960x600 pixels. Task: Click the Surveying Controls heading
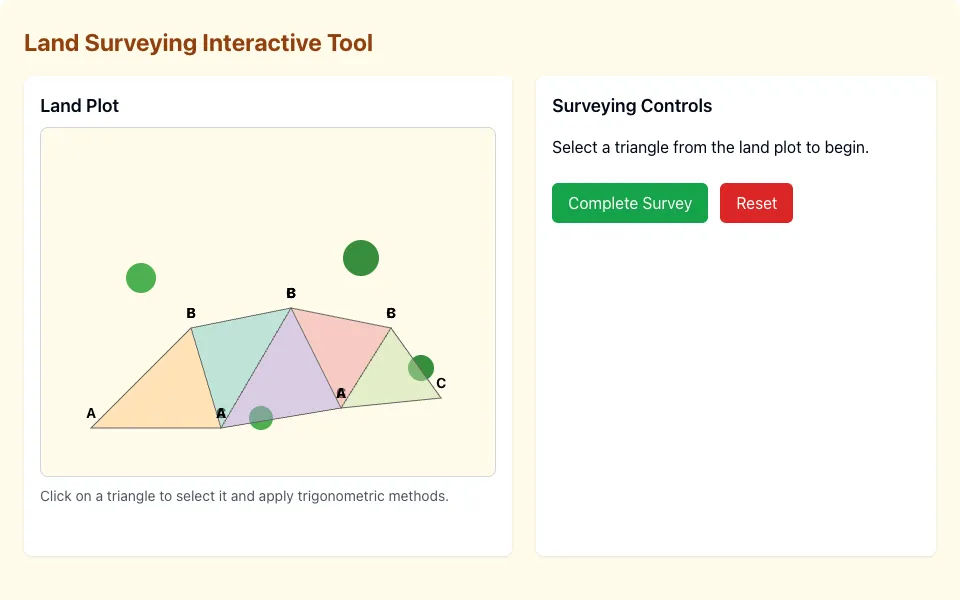point(632,106)
